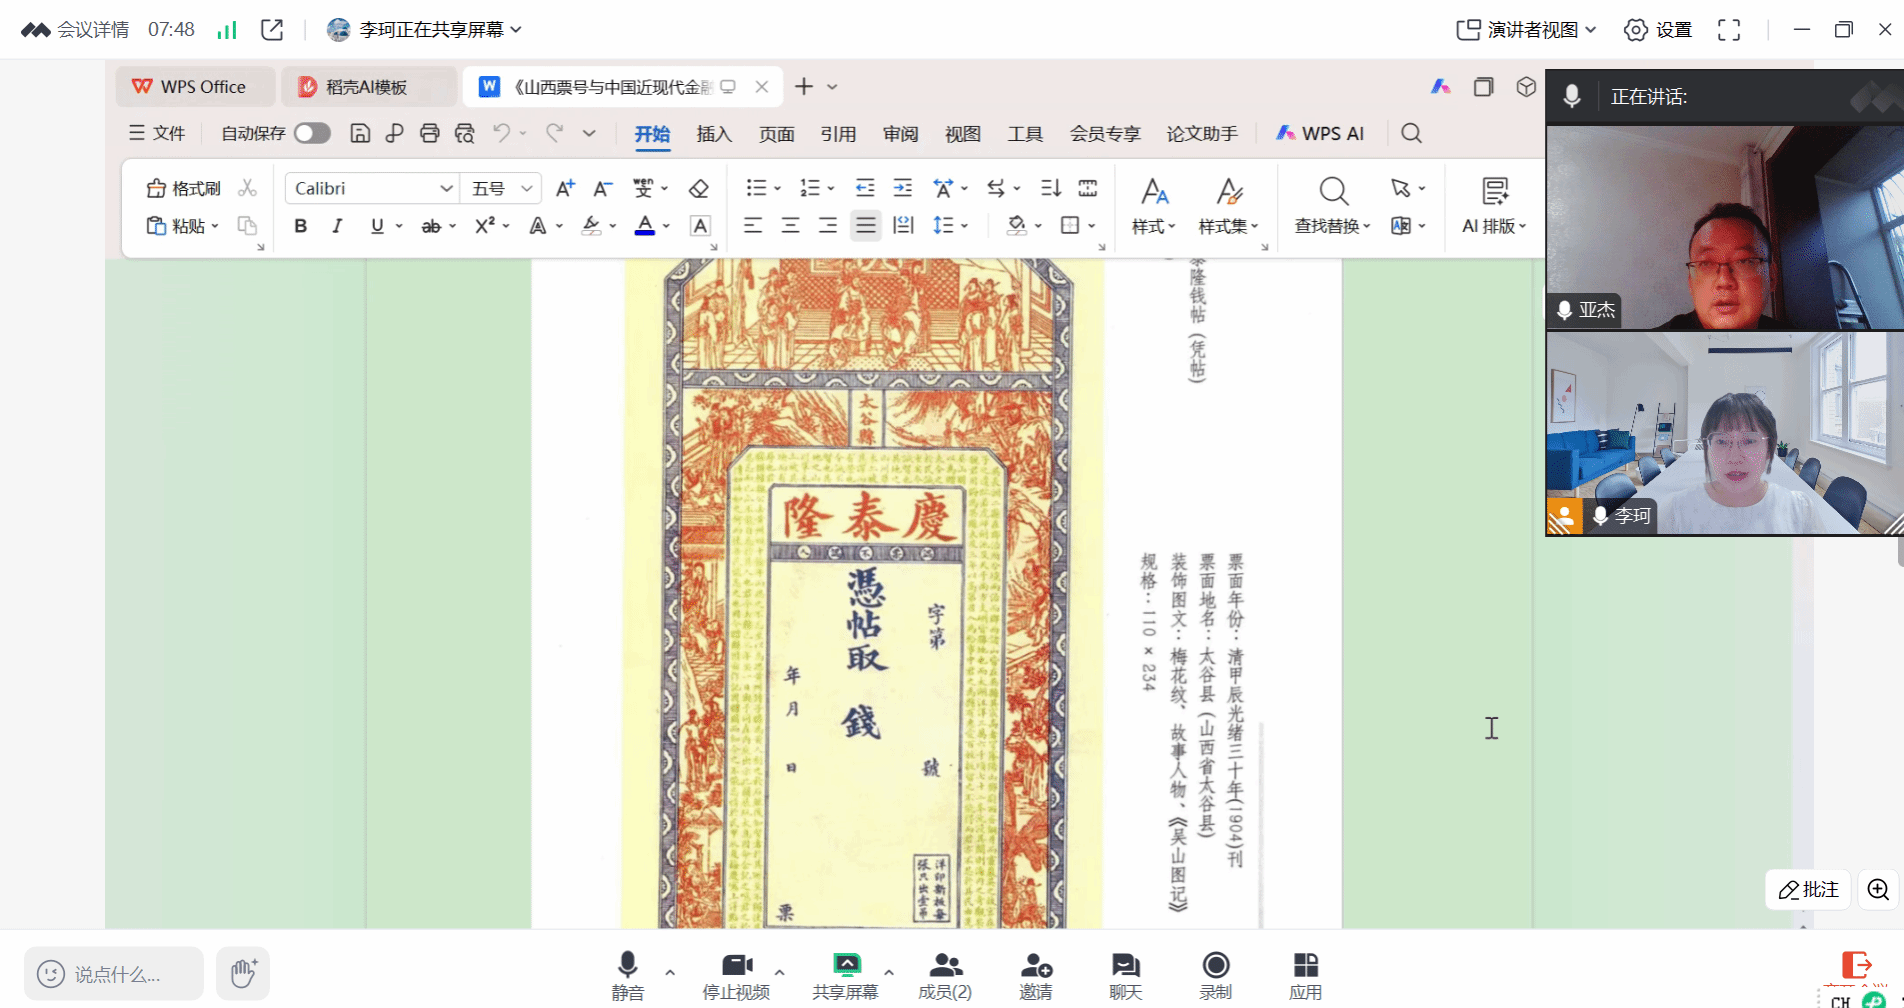Apply bold formatting in the ribbon
1904x1008 pixels.
[x=300, y=226]
